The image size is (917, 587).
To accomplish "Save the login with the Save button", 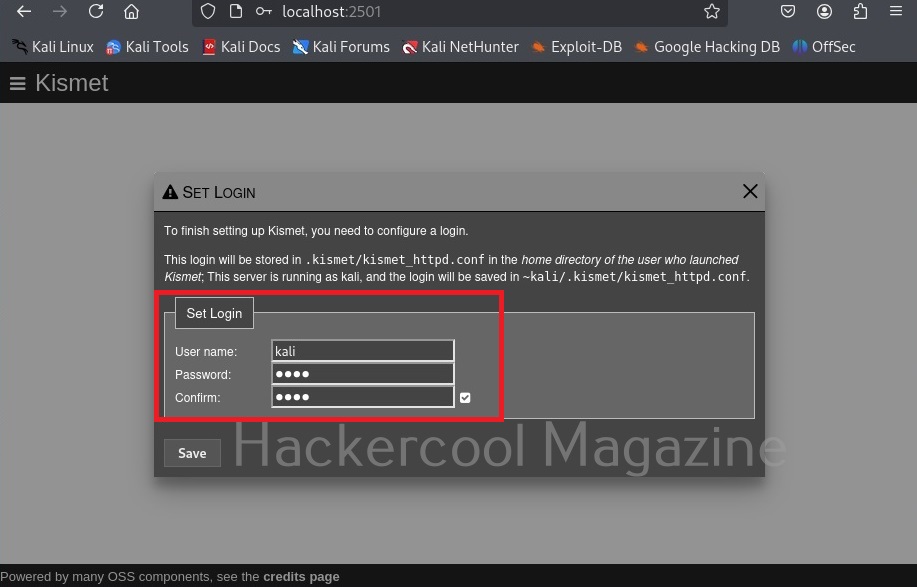I will [192, 453].
